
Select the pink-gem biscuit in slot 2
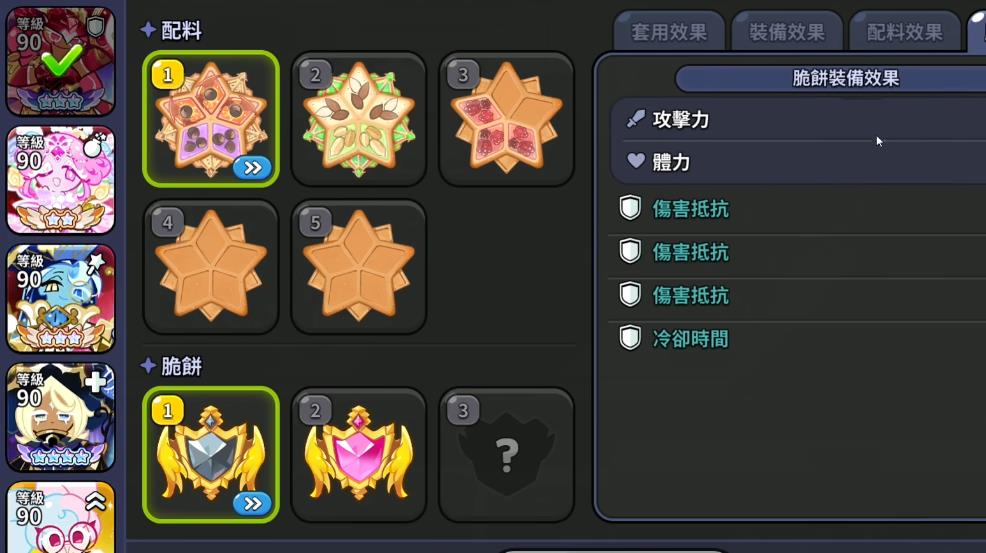[x=358, y=455]
